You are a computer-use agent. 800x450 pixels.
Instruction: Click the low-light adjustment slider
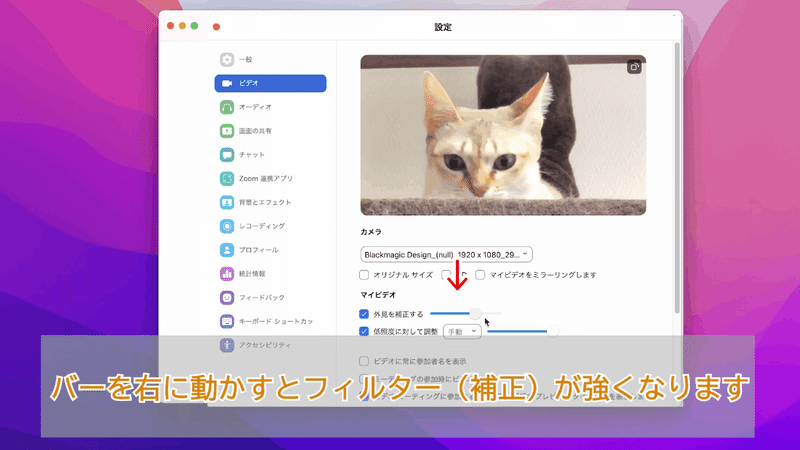click(x=523, y=332)
